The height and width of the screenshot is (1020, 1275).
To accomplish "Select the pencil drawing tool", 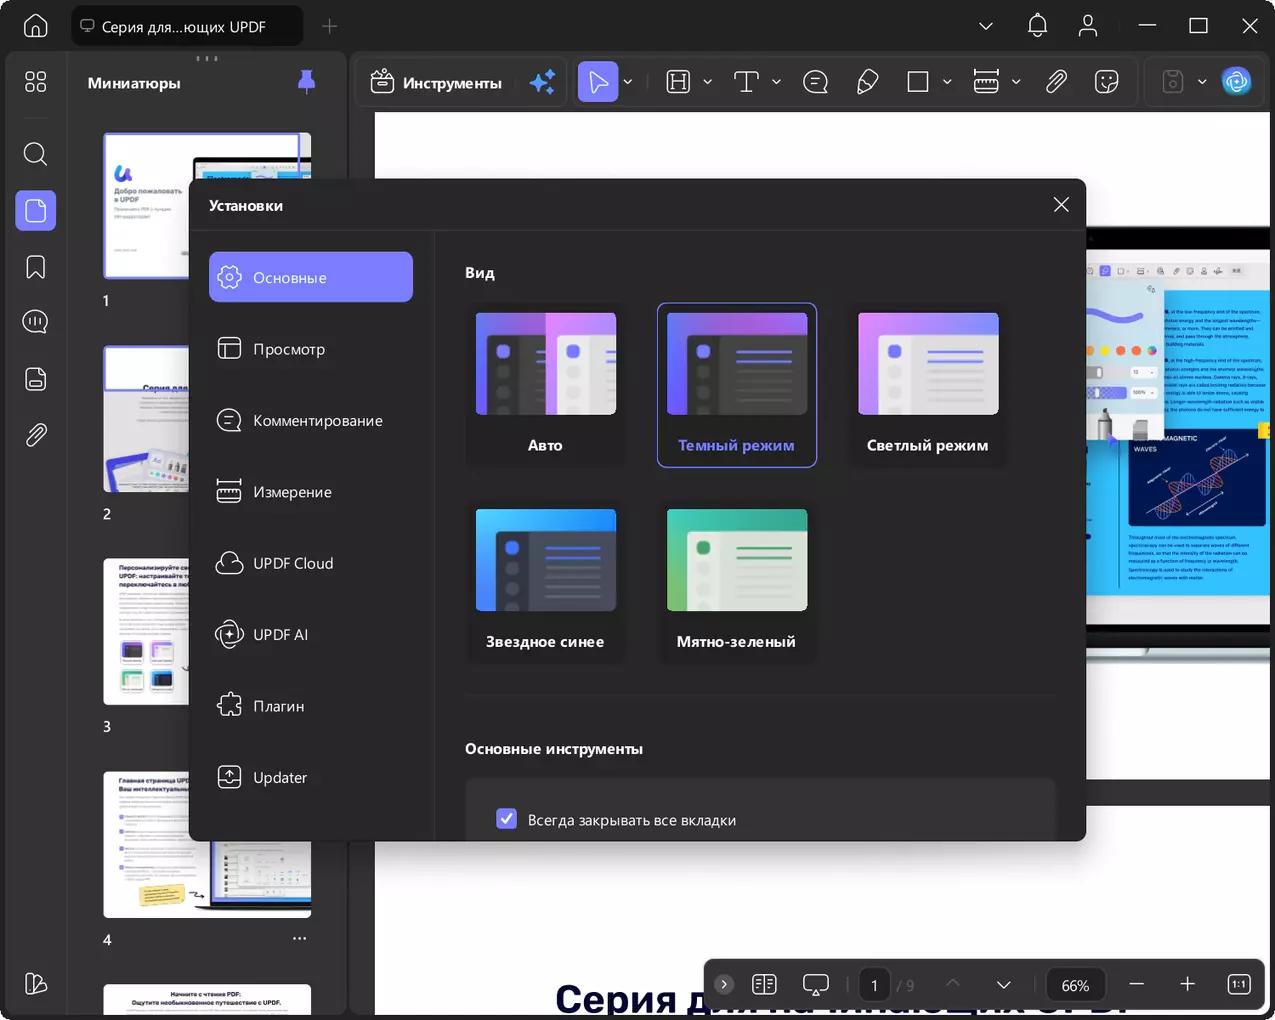I will [x=868, y=82].
